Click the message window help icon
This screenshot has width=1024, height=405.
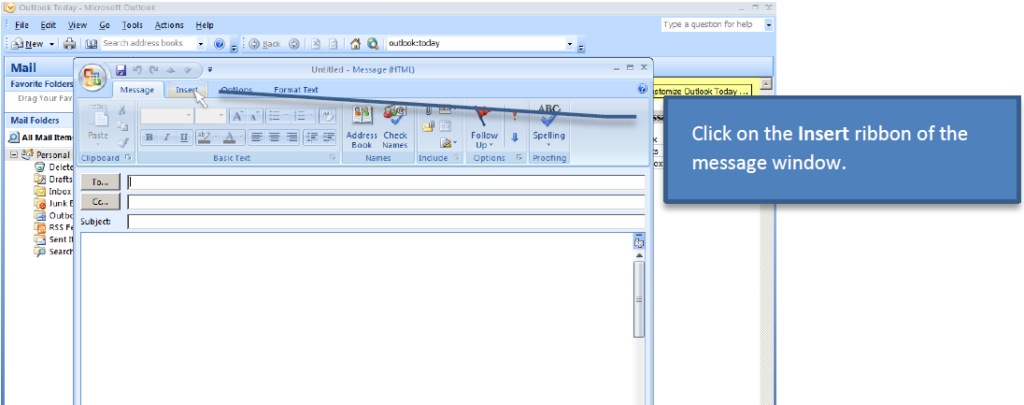click(643, 89)
